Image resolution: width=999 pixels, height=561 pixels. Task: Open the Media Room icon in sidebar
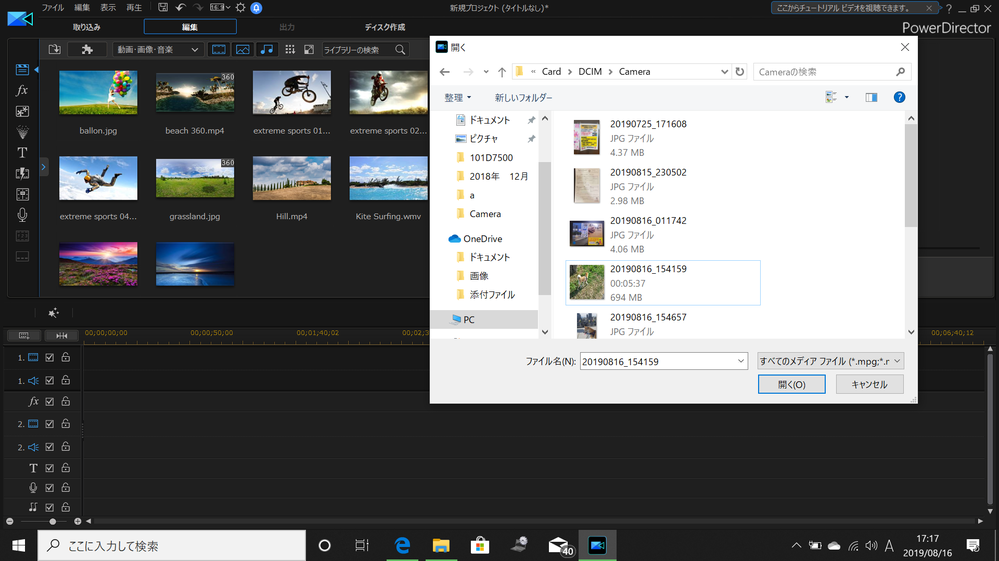tap(22, 69)
